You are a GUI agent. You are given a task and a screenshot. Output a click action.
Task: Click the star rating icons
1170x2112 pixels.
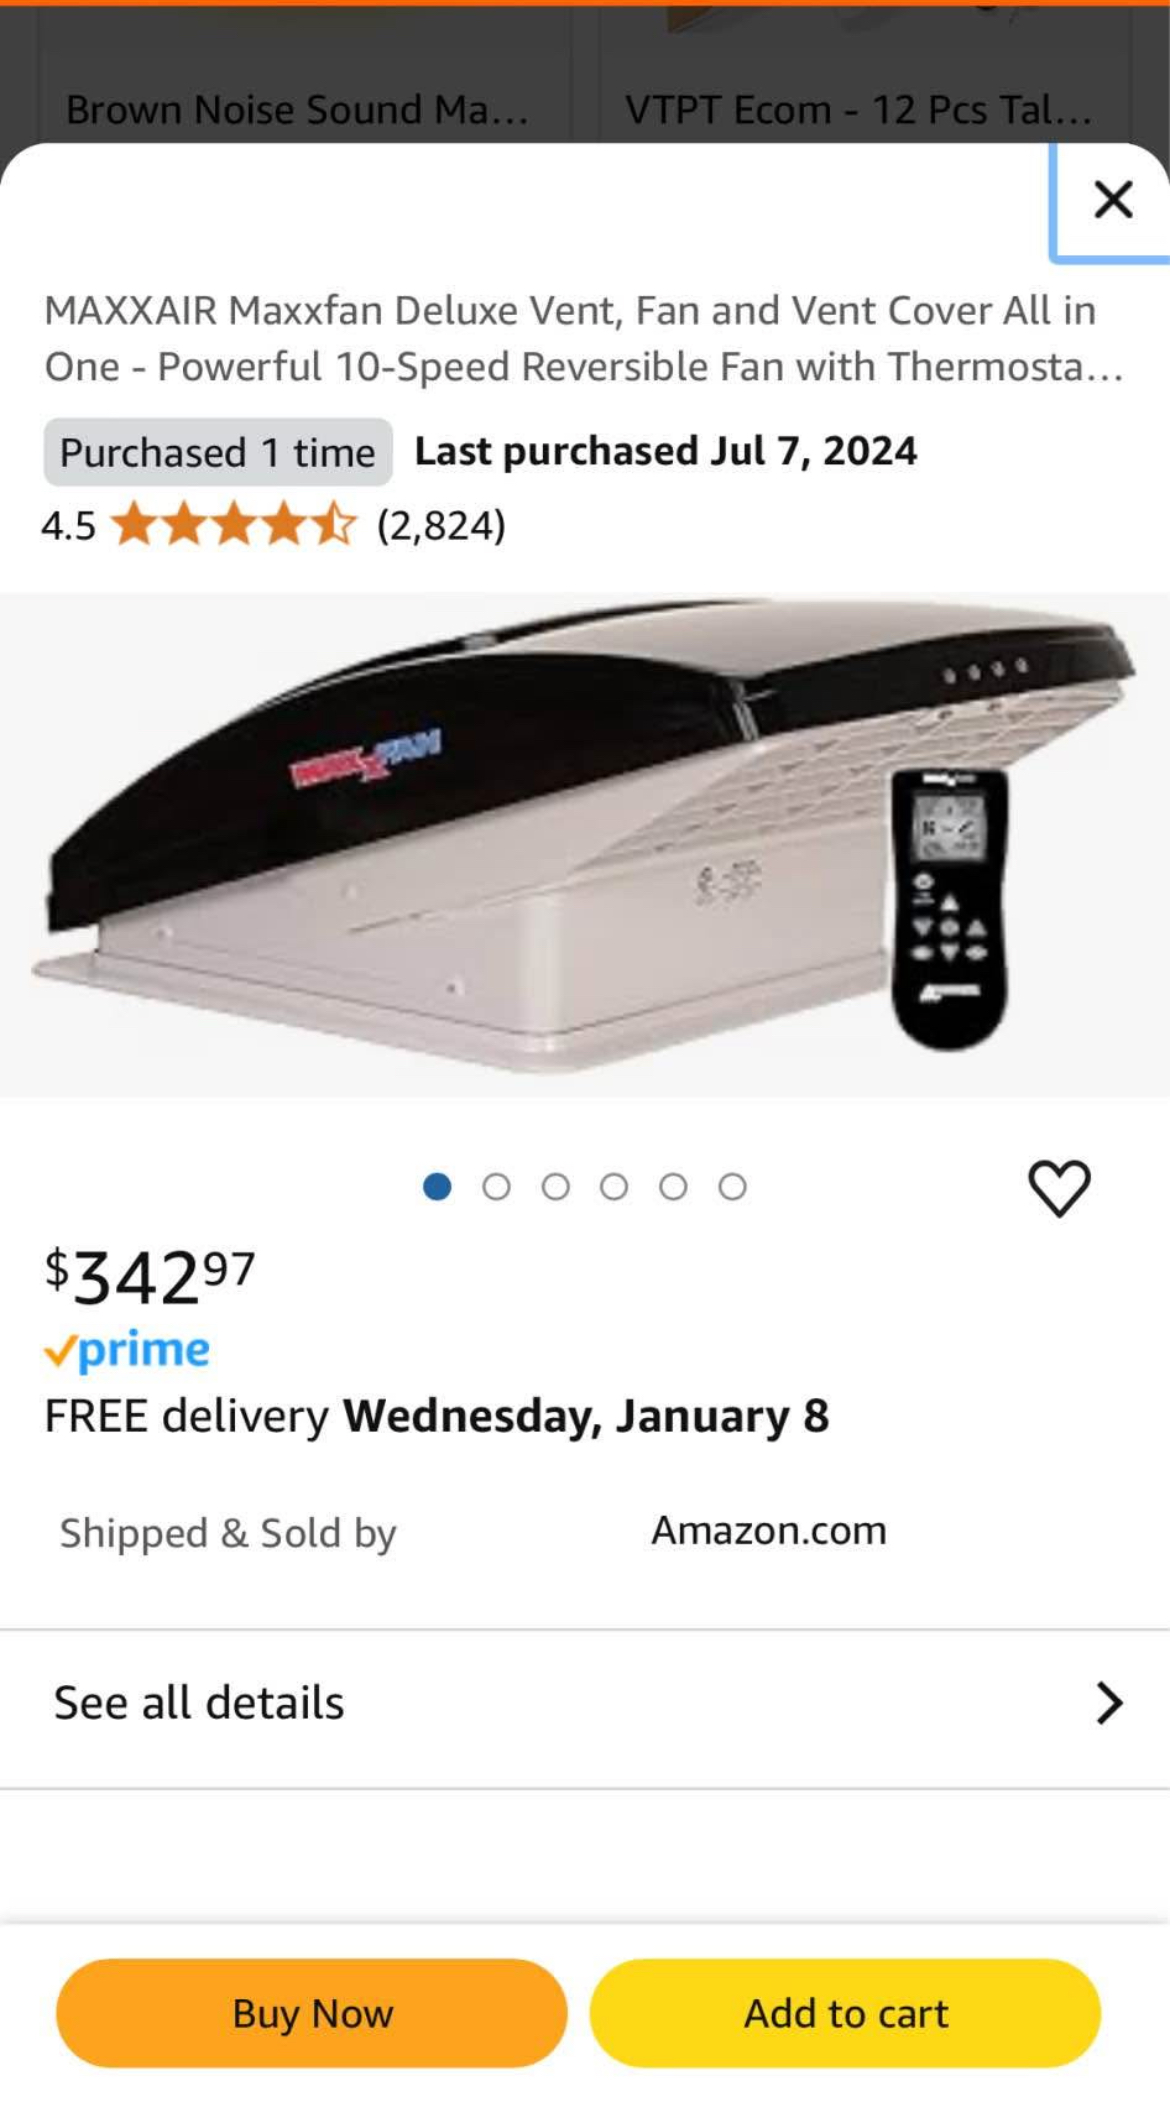click(x=233, y=525)
